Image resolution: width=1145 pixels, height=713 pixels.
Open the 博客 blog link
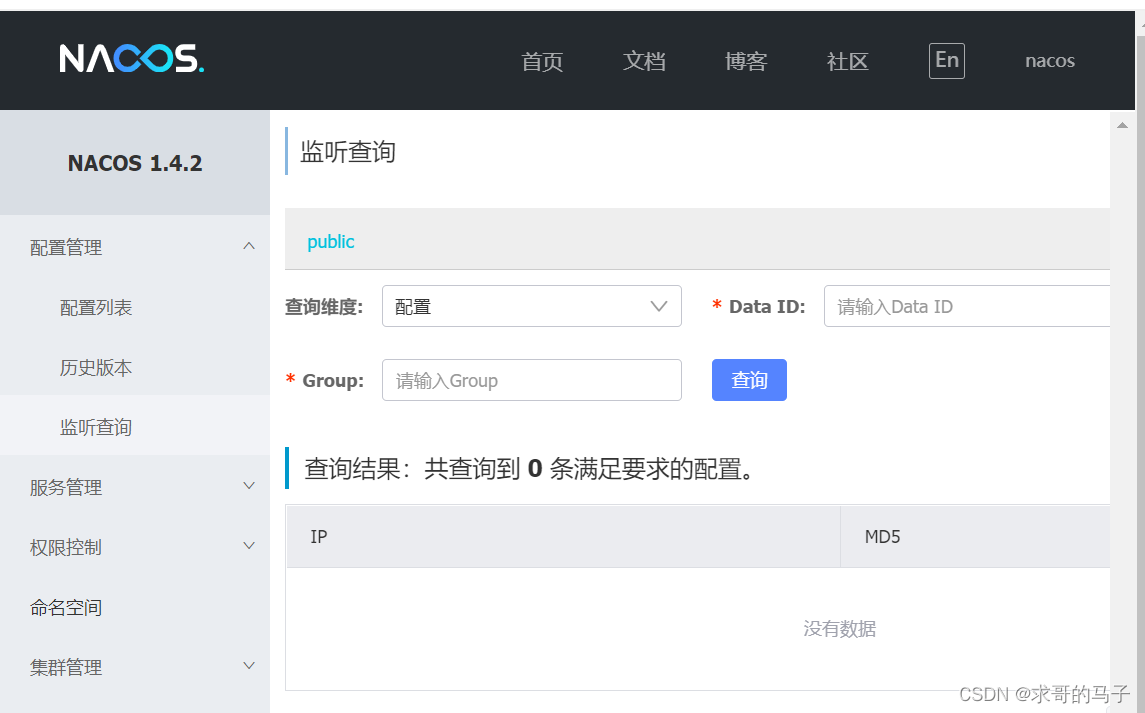click(746, 61)
